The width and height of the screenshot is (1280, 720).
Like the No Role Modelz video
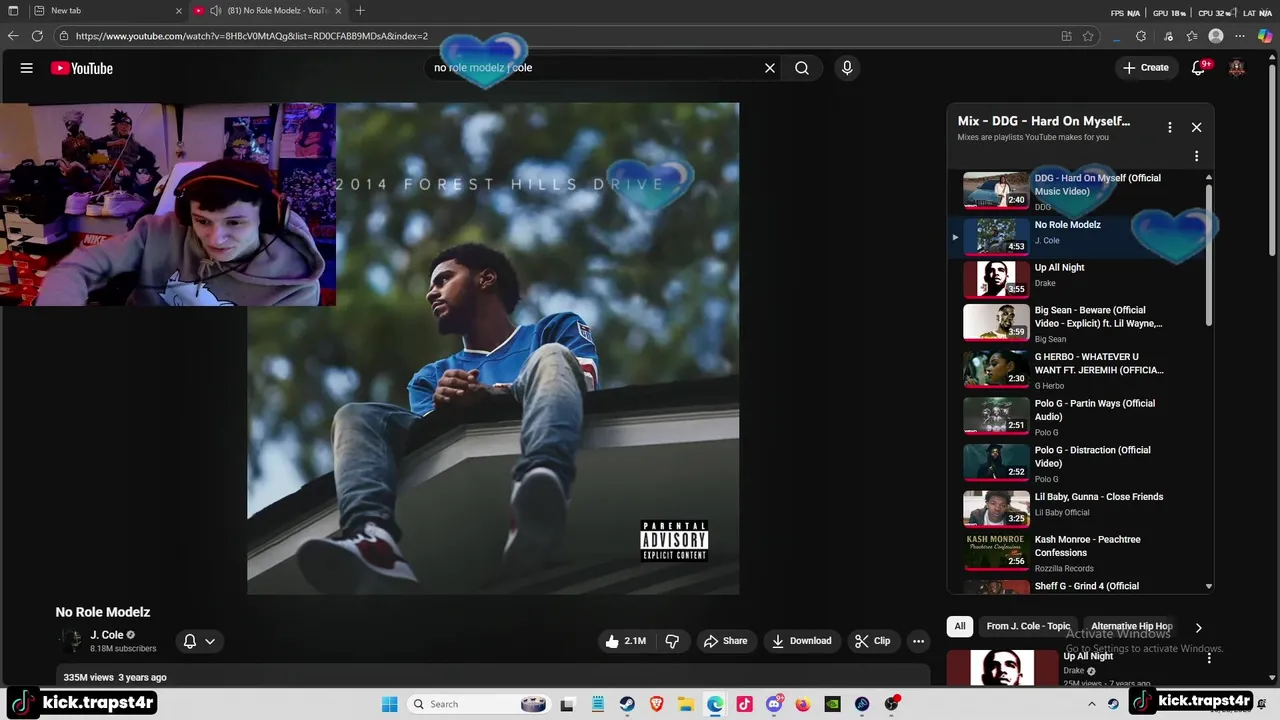(x=626, y=641)
